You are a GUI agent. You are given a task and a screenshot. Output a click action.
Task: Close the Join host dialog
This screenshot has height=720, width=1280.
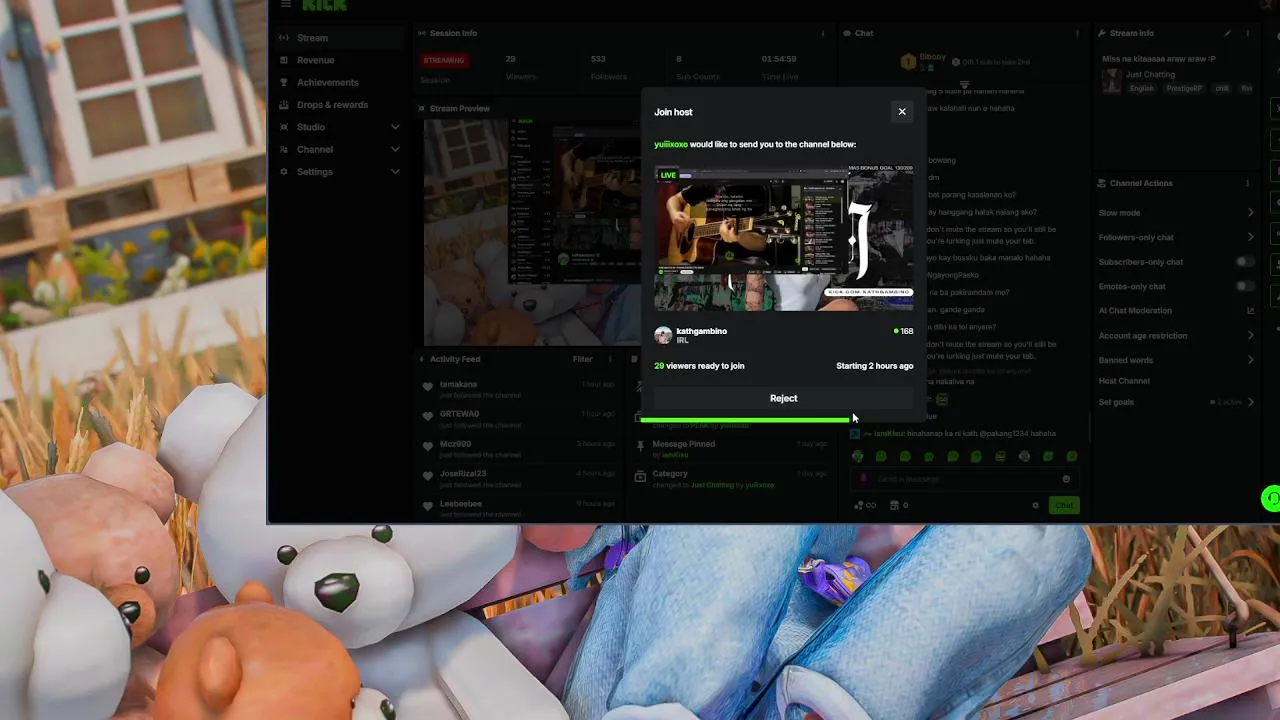click(902, 112)
